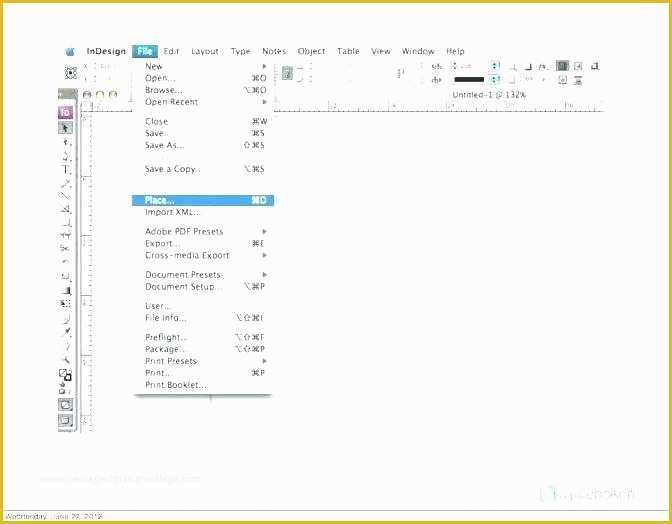Choose Export... from the File menu
Image resolution: width=672 pixels, height=524 pixels.
(x=203, y=243)
